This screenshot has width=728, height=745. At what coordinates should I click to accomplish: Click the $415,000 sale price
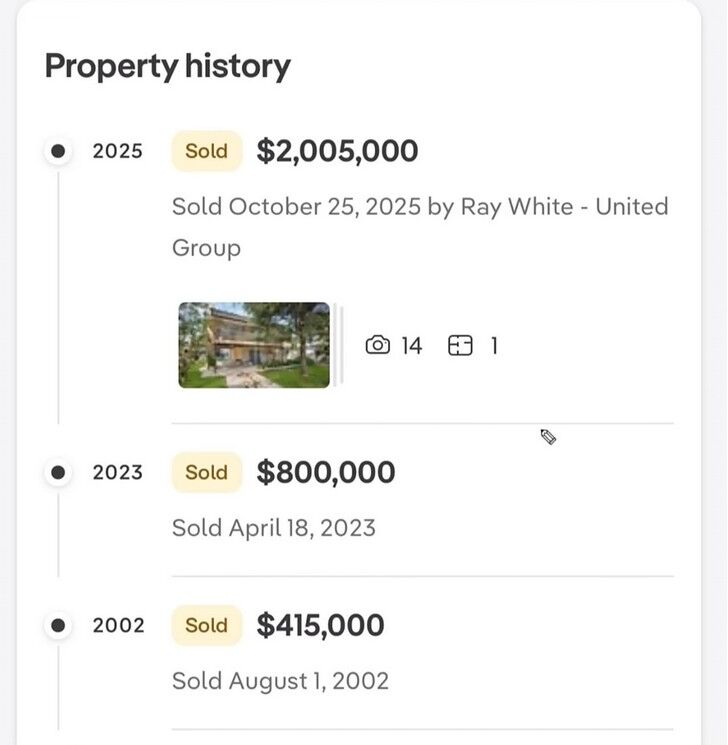point(320,625)
